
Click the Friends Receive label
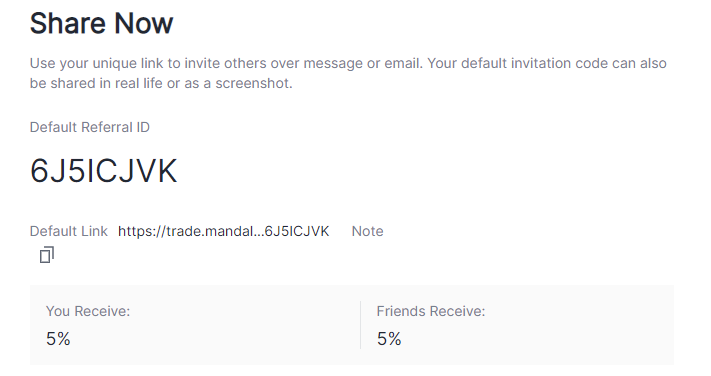pos(431,311)
